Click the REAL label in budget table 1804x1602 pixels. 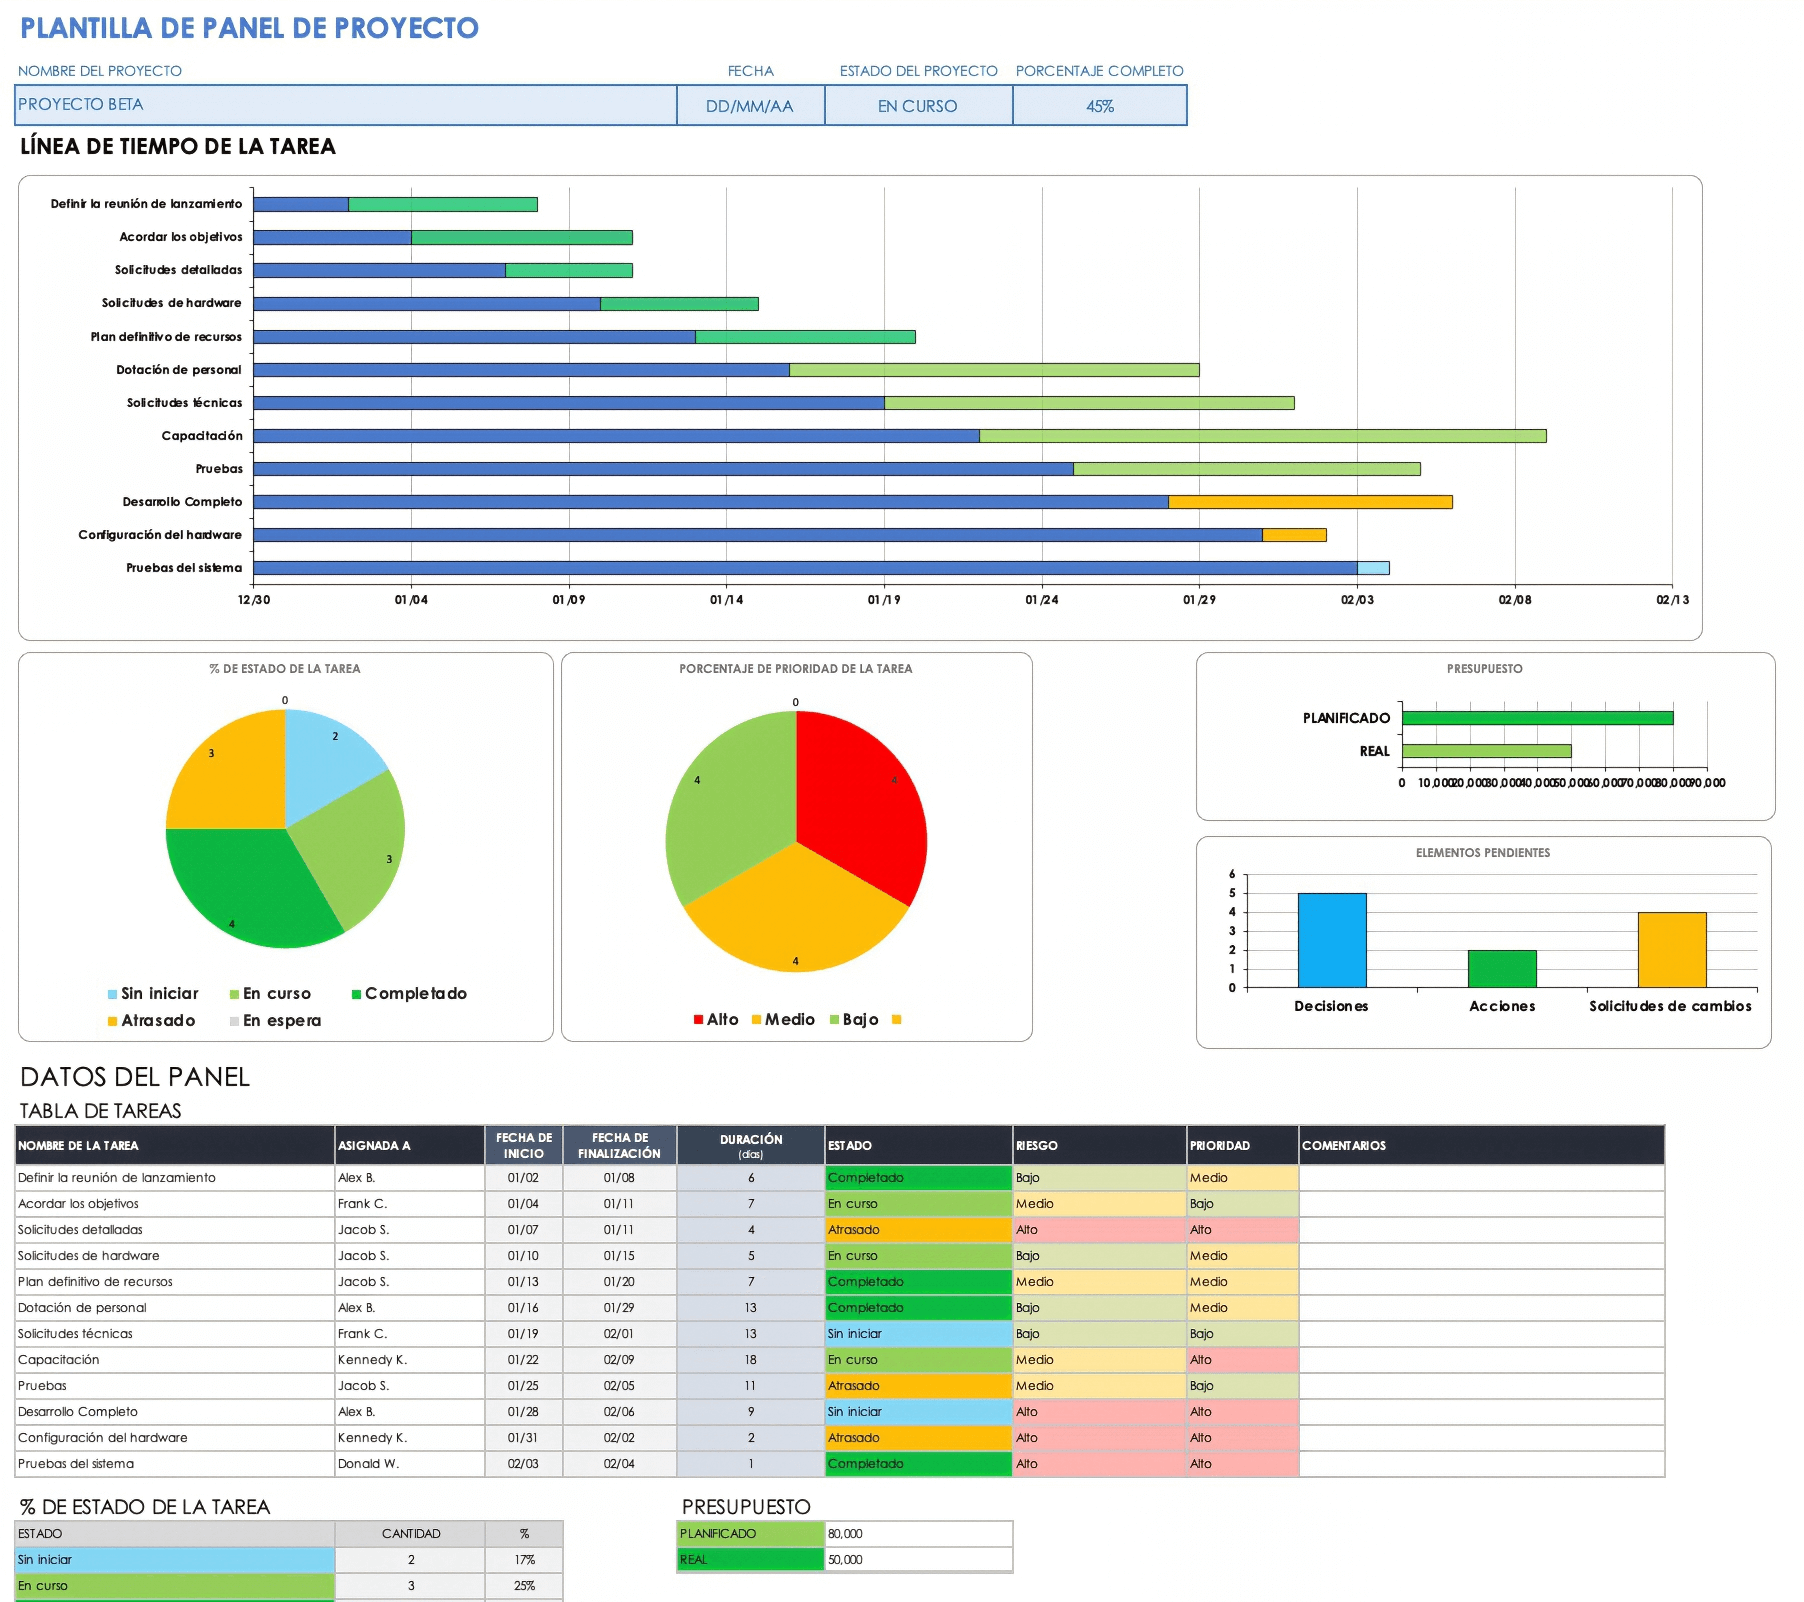pos(751,1560)
